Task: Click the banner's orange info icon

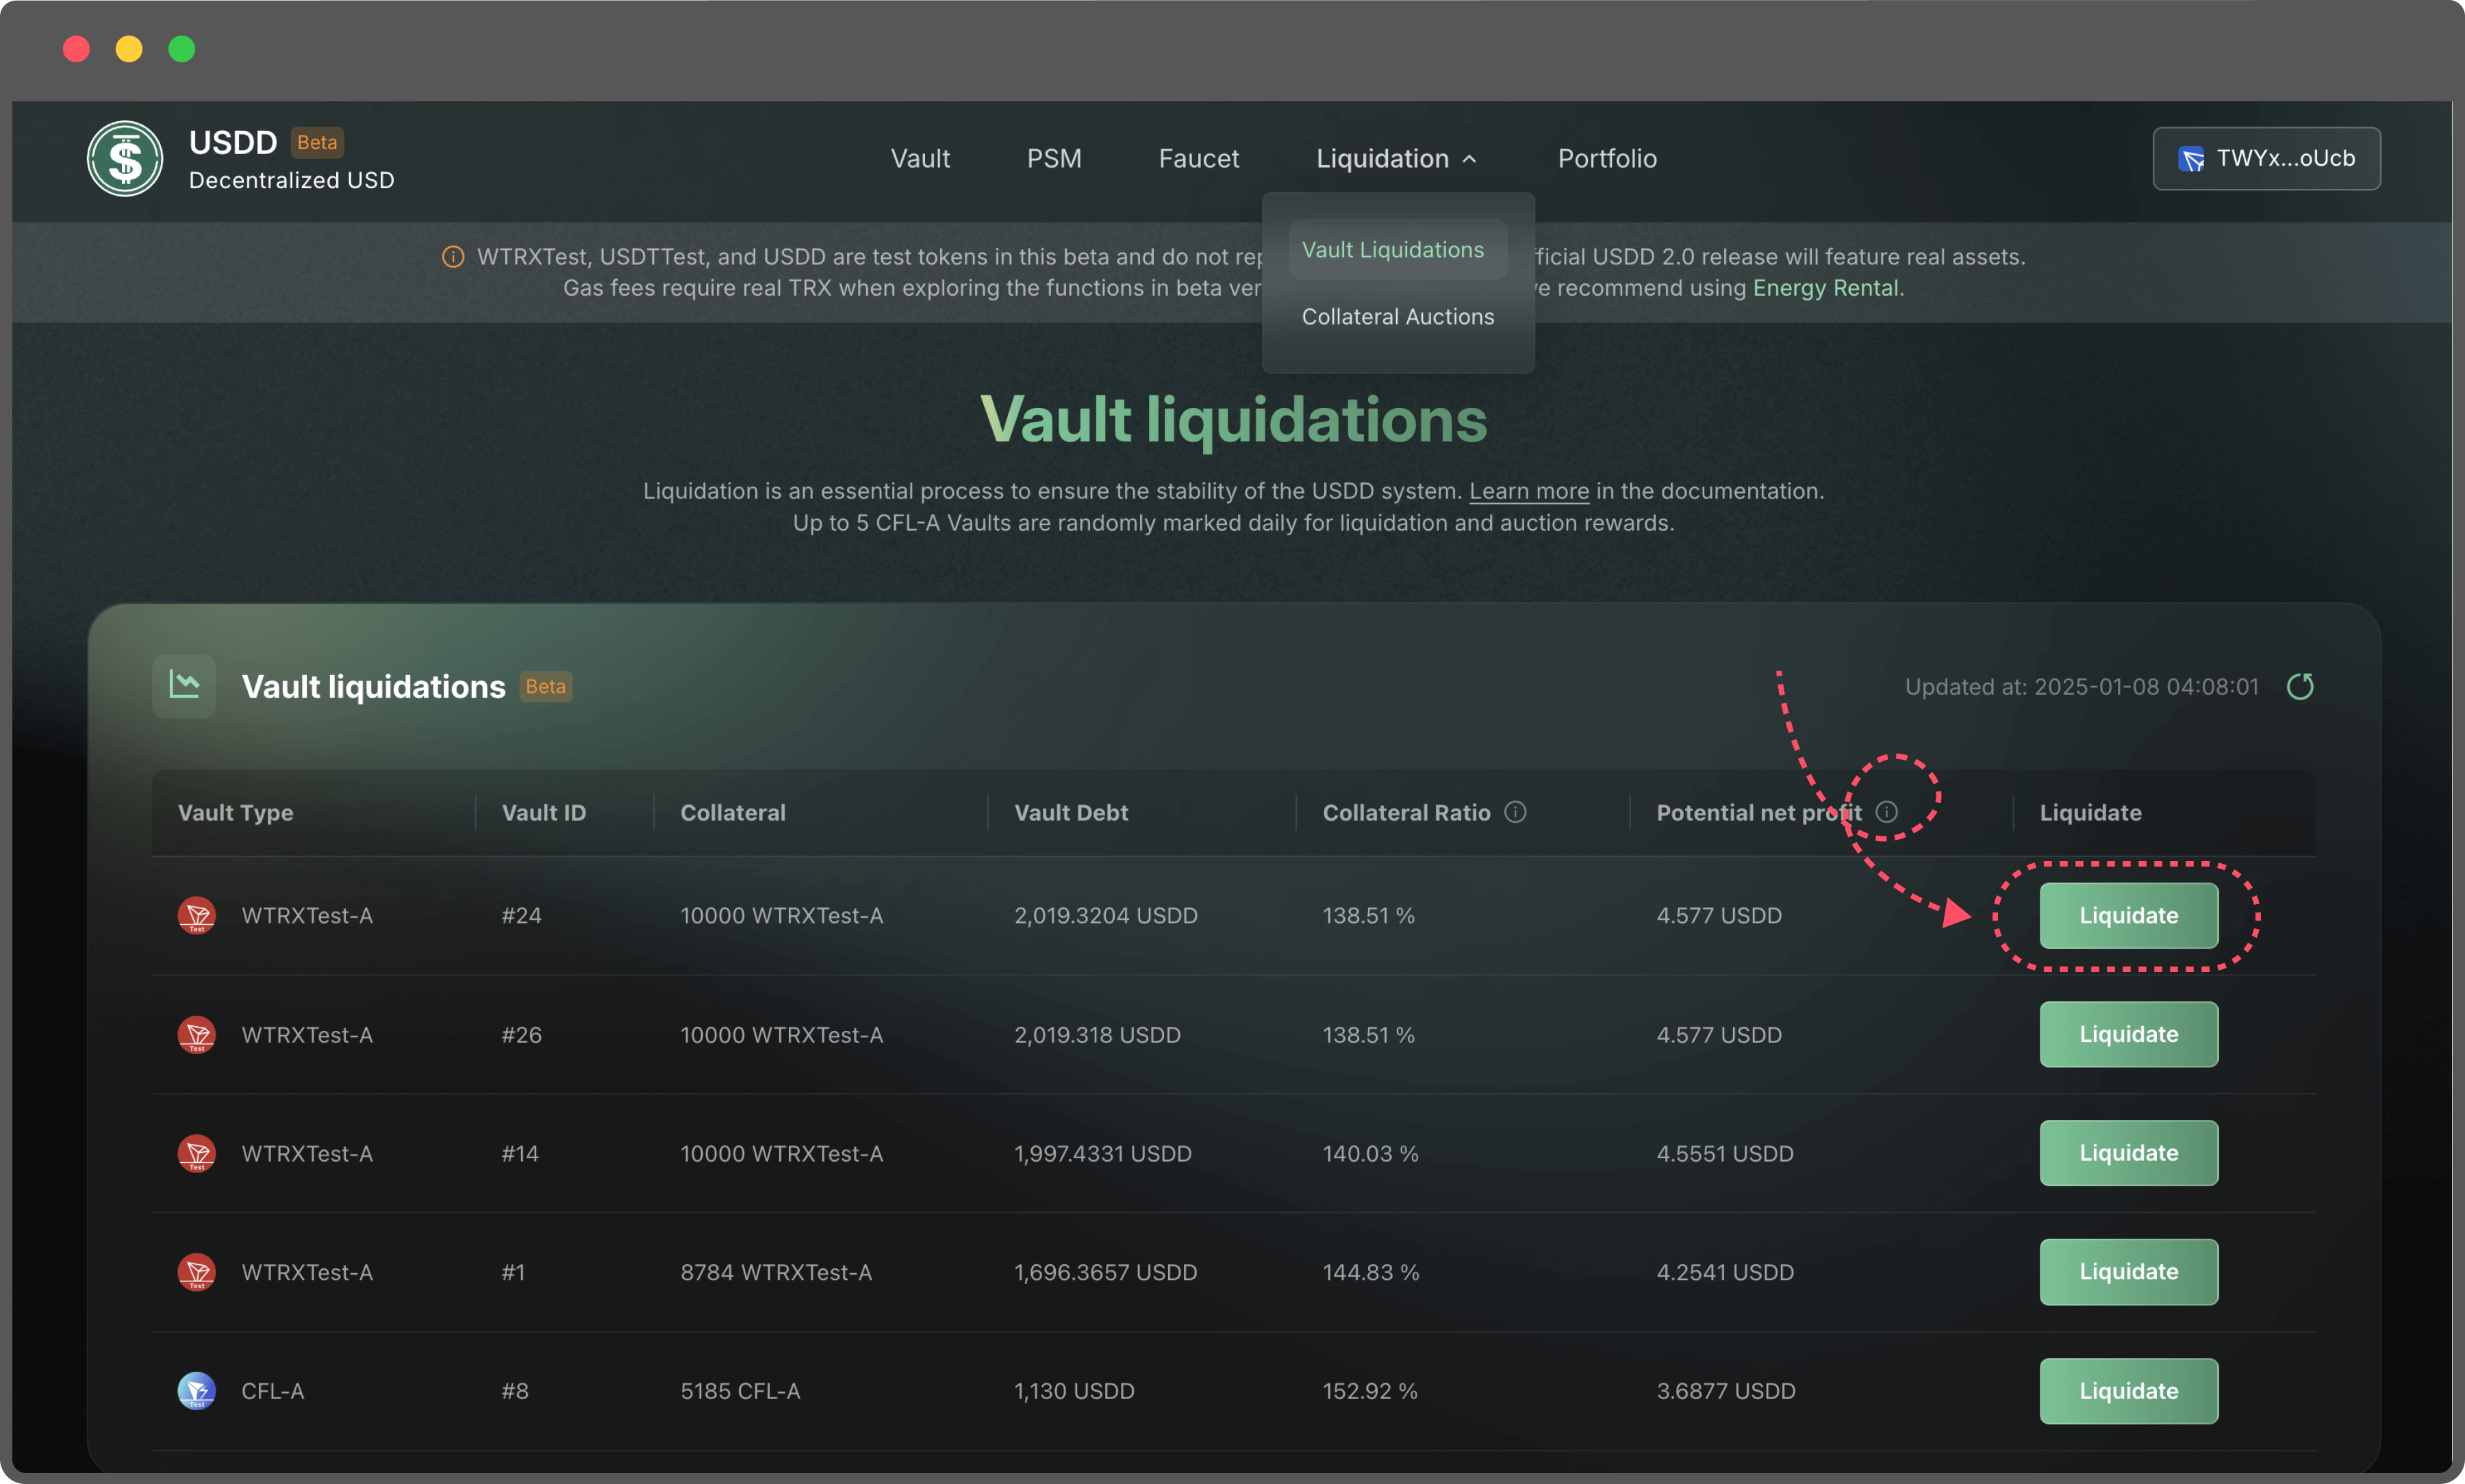Action: point(453,257)
